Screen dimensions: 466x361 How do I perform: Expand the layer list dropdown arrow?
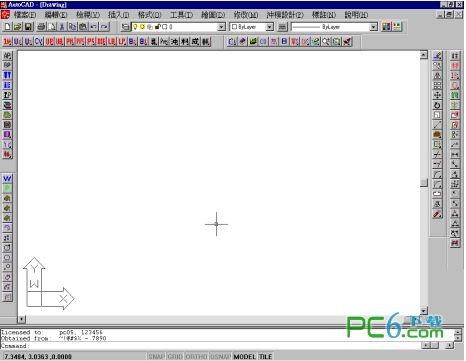tap(221, 27)
